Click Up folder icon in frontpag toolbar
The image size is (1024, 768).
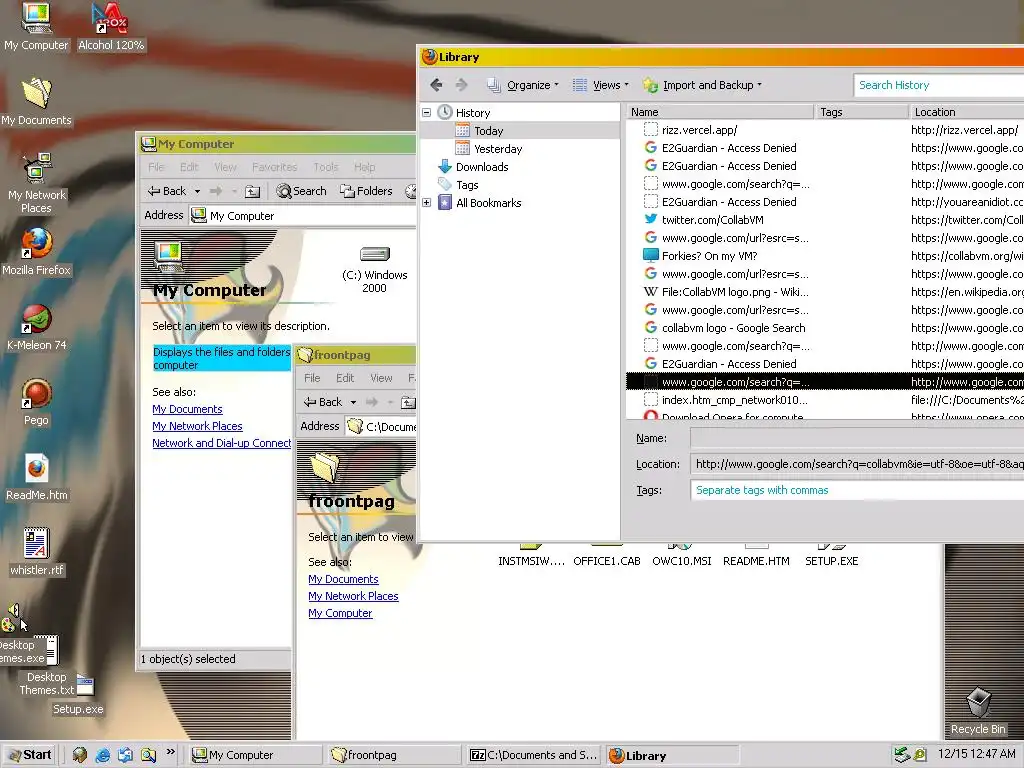(408, 402)
